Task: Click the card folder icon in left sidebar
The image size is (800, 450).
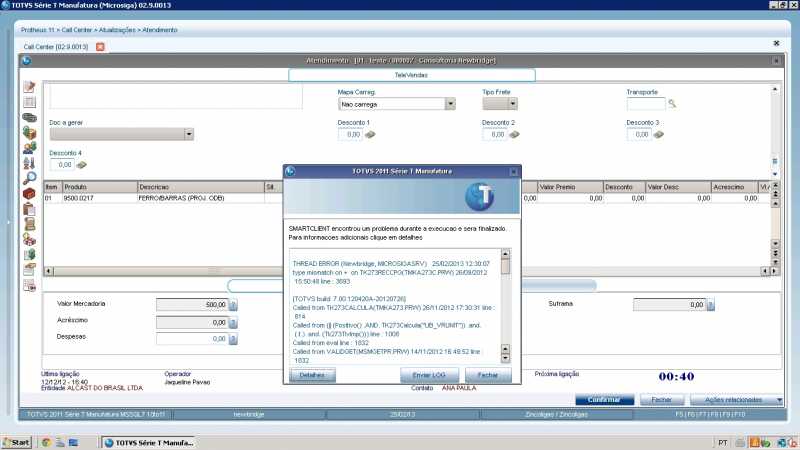Action: tap(30, 268)
